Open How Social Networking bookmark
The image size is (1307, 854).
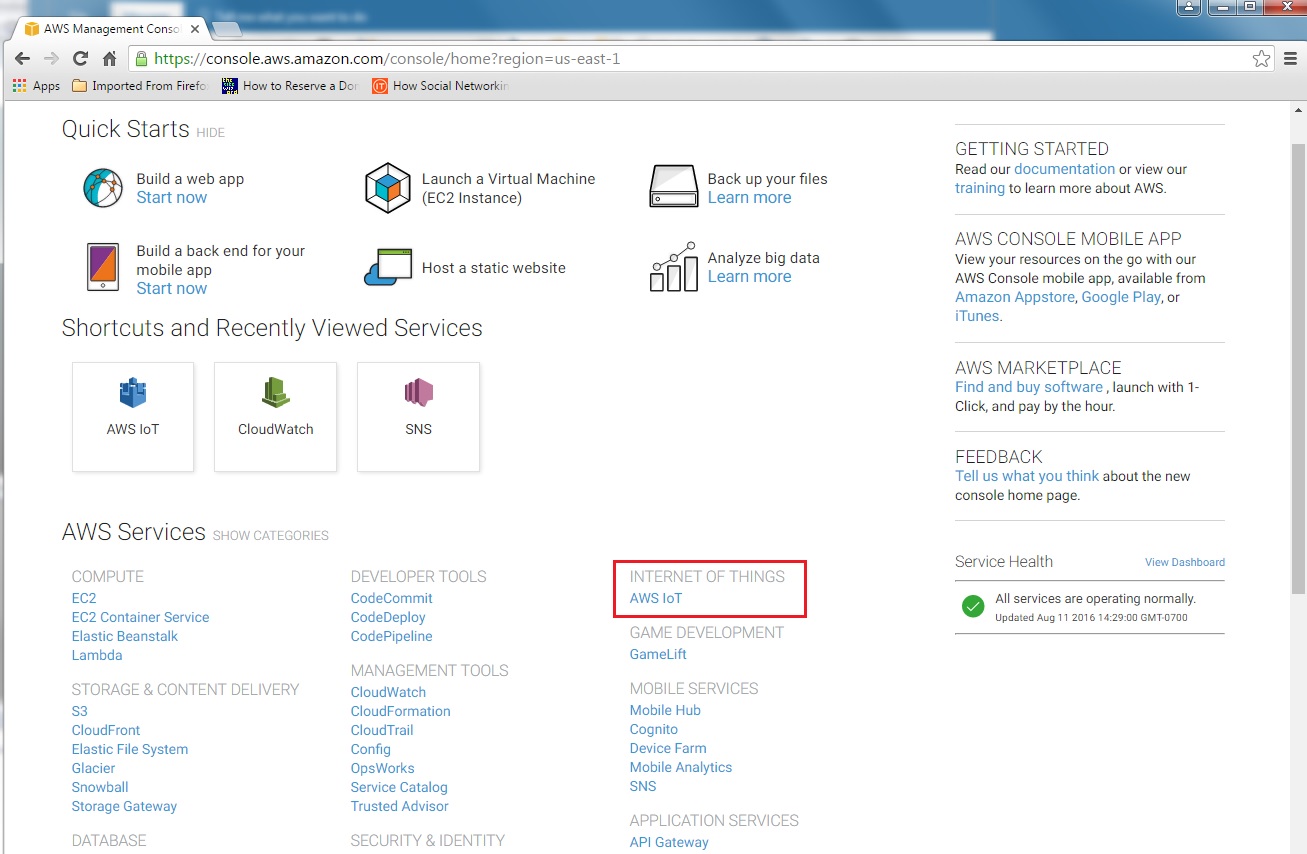point(440,86)
